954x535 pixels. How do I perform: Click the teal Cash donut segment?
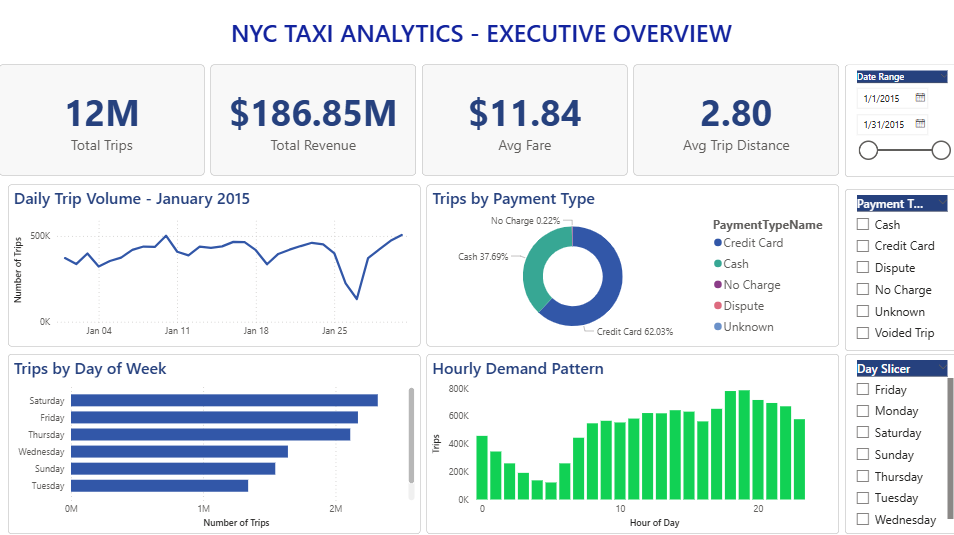[535, 268]
